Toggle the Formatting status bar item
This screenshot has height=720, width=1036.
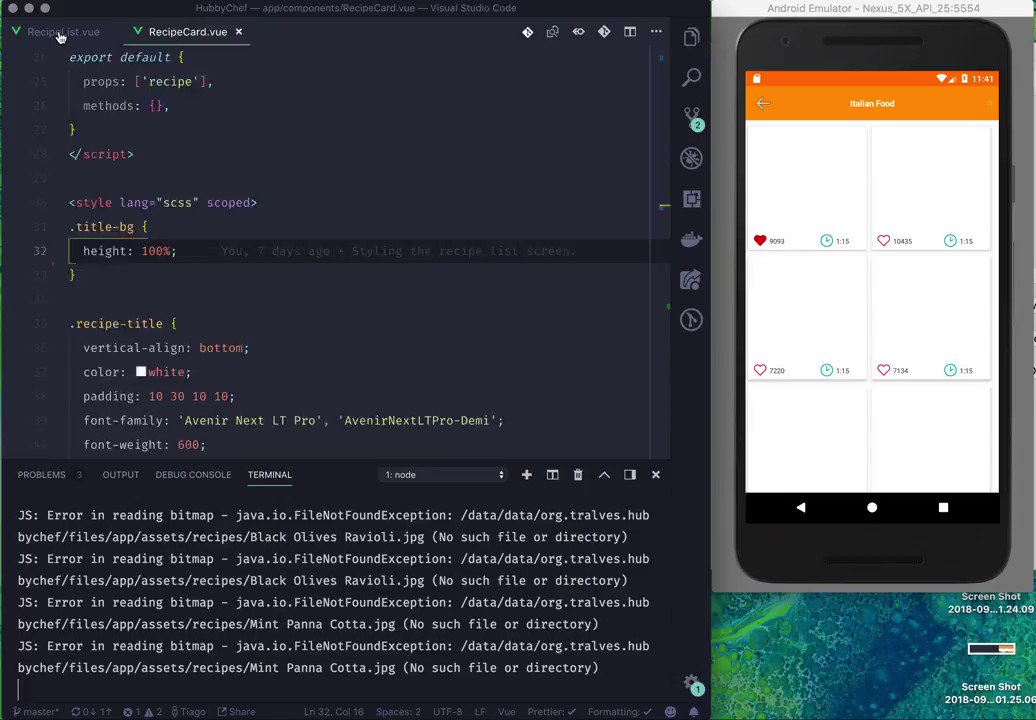(x=620, y=712)
